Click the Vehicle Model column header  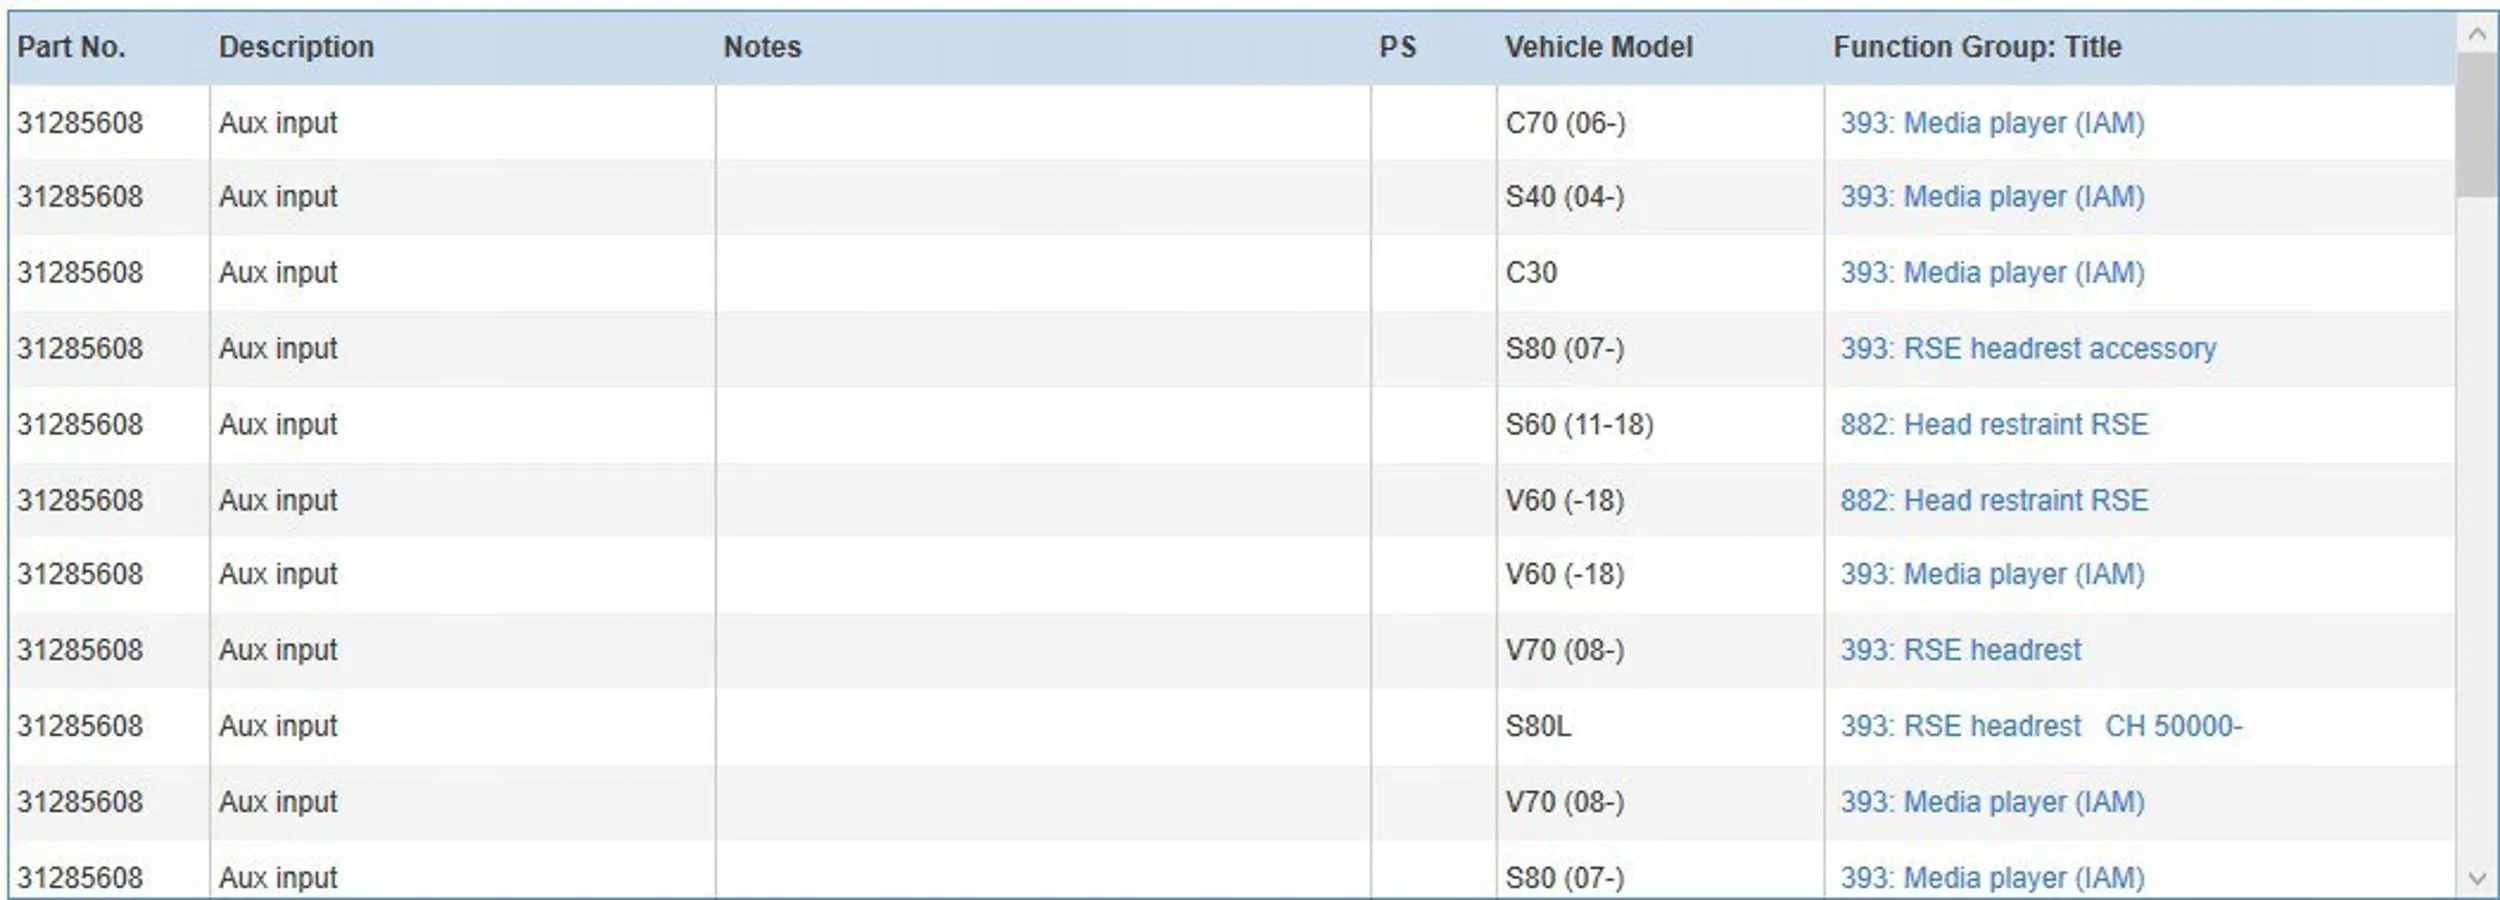pyautogui.click(x=1598, y=47)
